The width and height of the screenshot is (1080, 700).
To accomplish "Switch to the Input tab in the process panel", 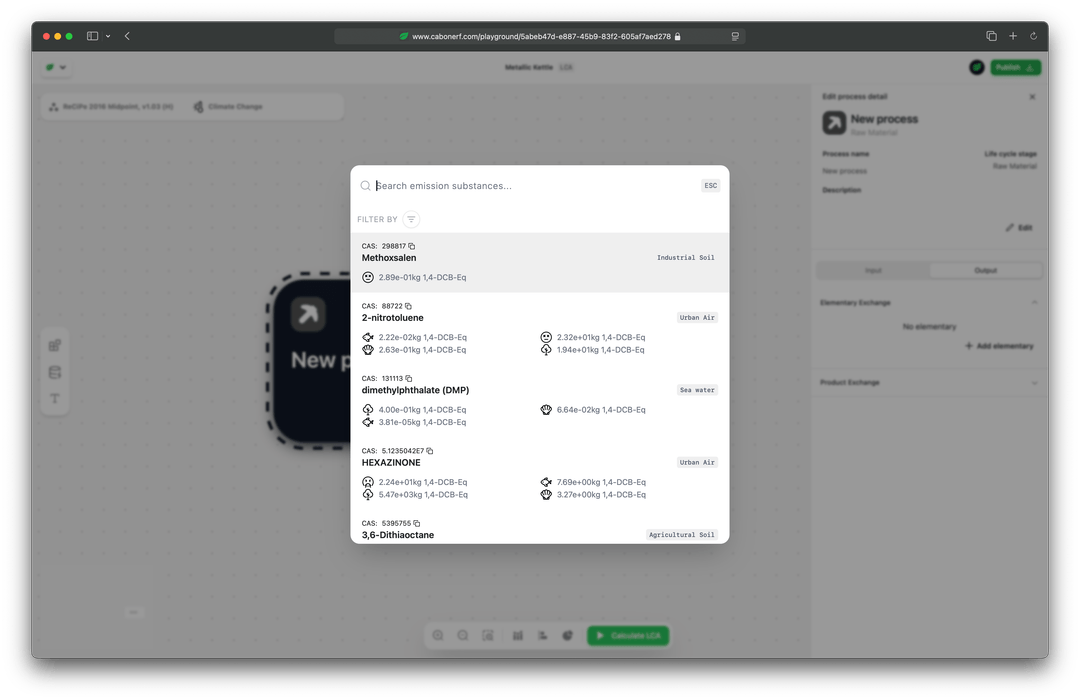I will pos(873,271).
